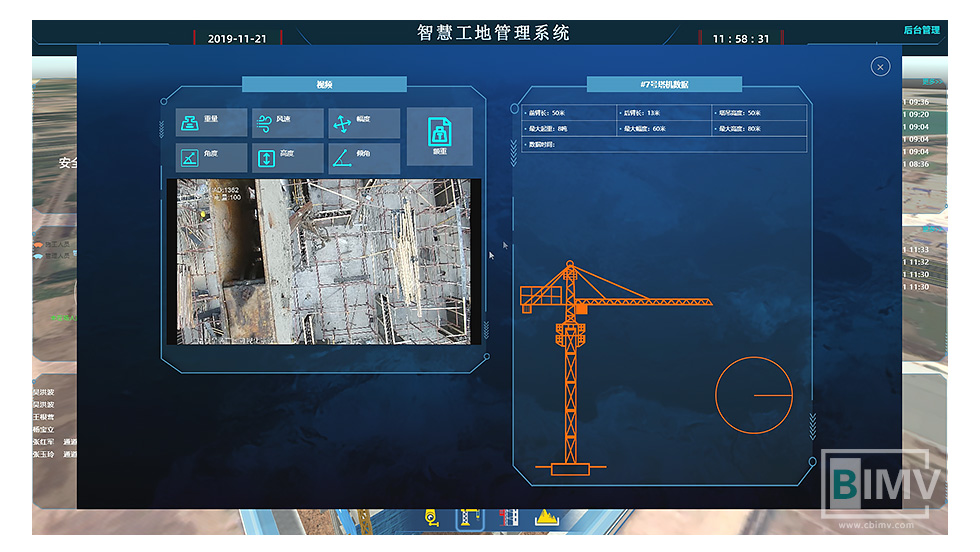Image resolution: width=980 pixels, height=552 pixels.
Task: Open the yellow mountain pit icon in bottom bar
Action: (x=546, y=518)
